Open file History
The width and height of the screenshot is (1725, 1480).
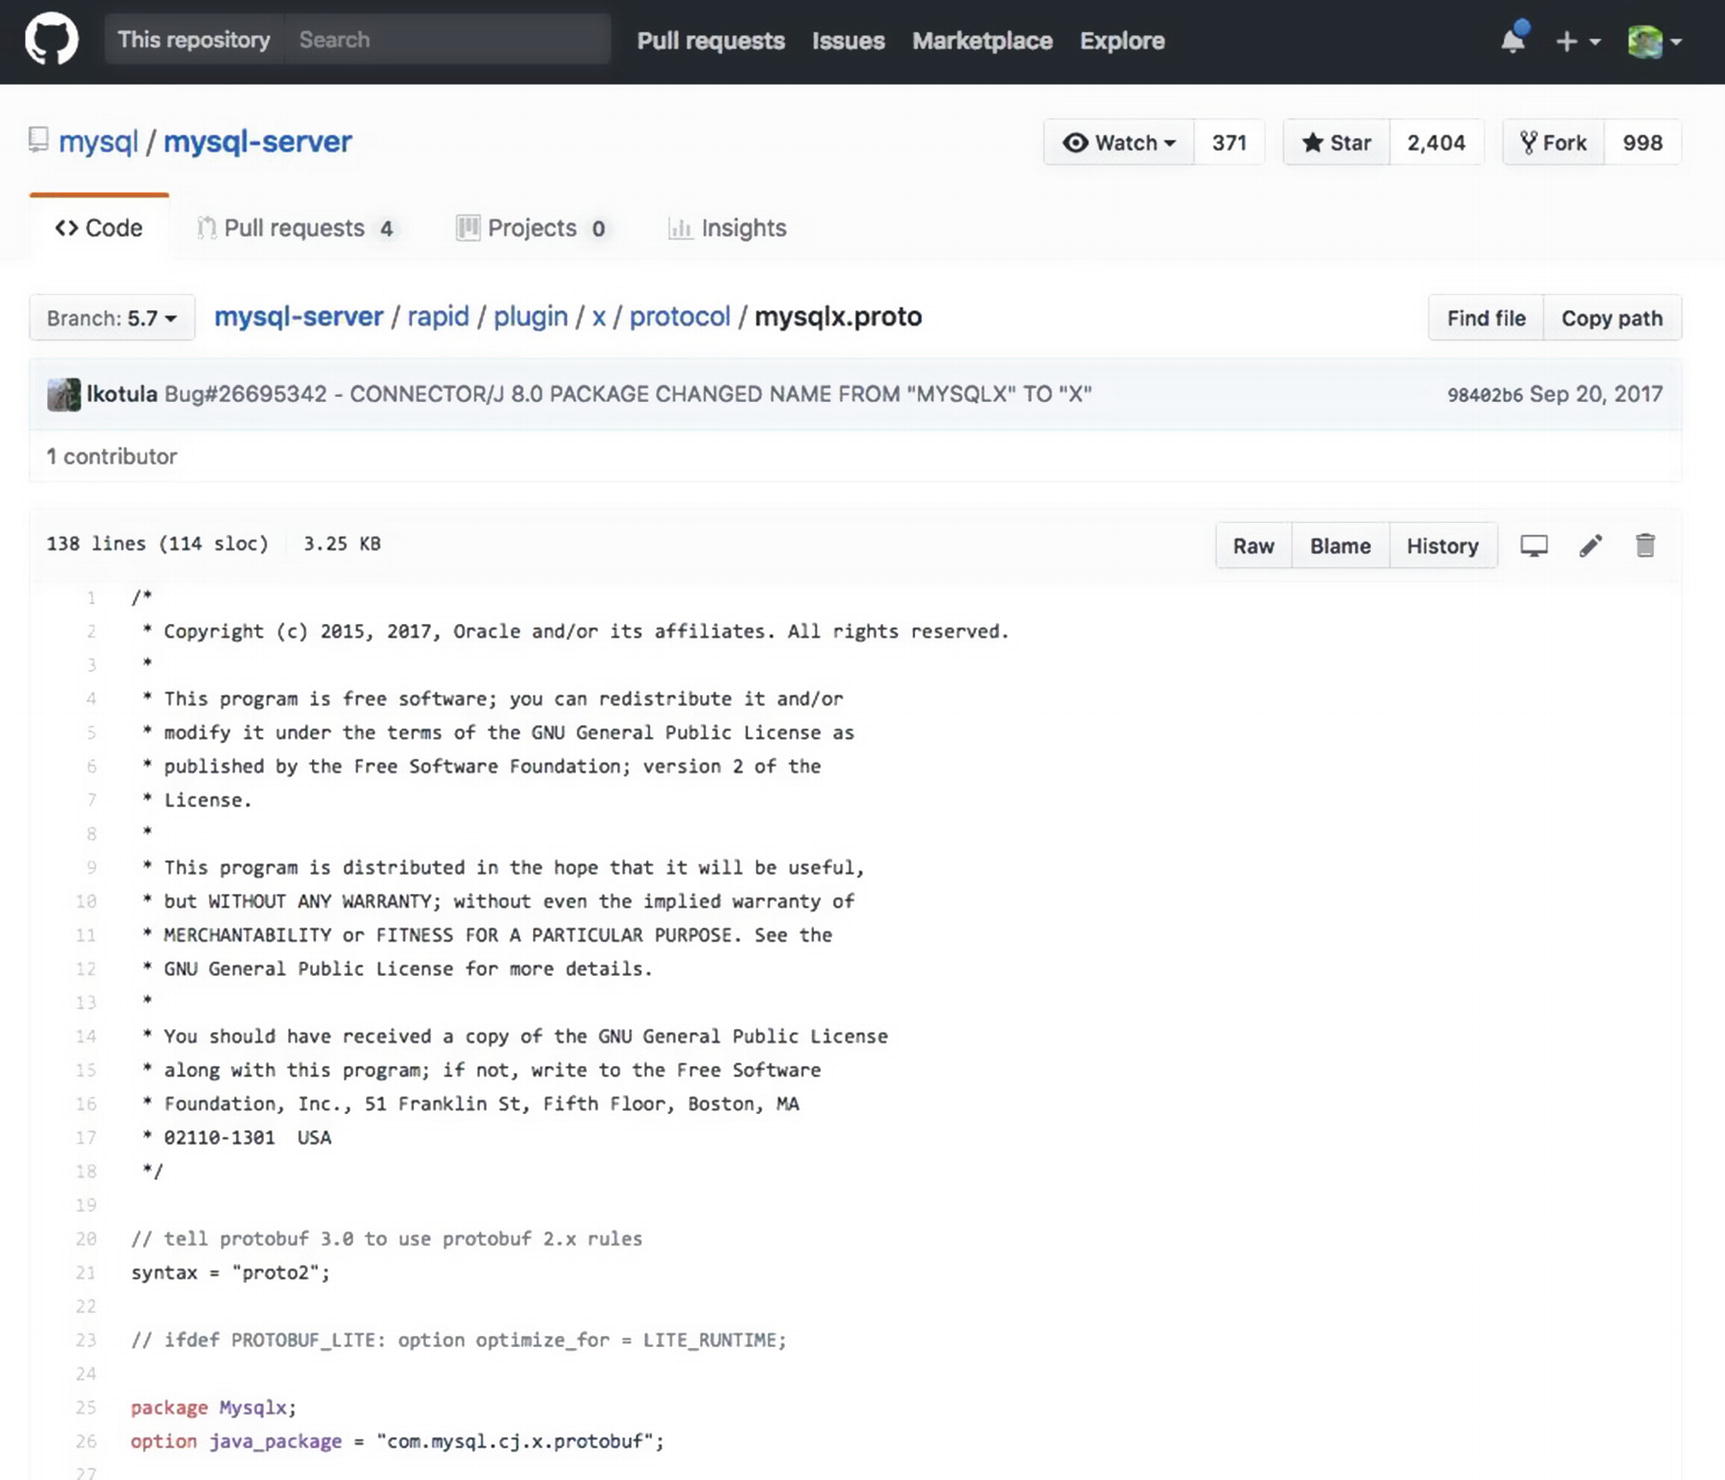click(1443, 546)
